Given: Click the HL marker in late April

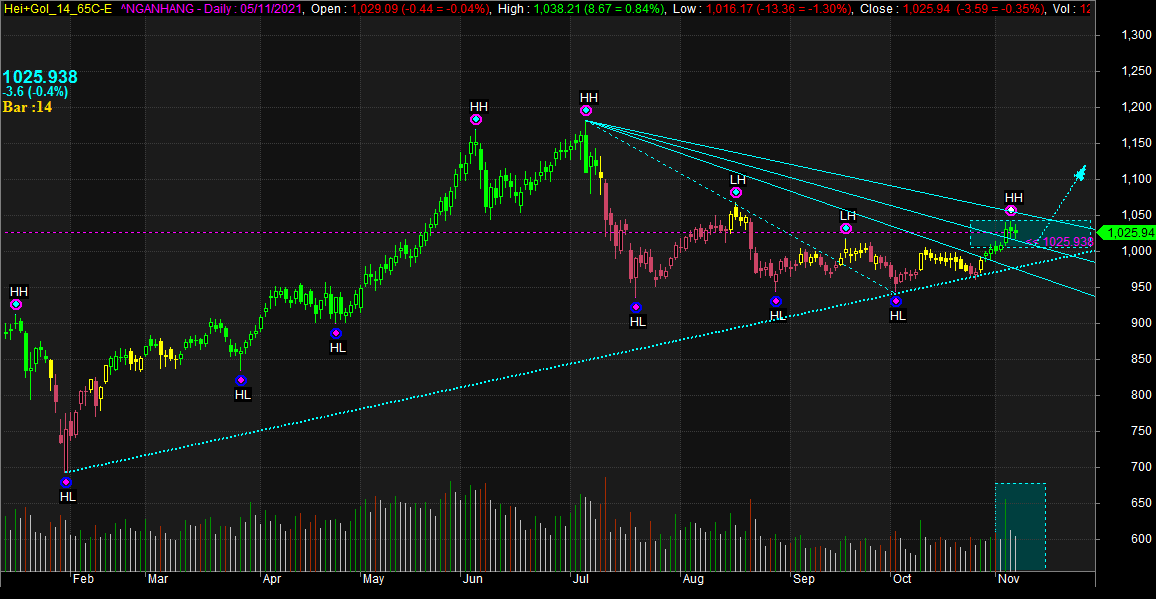Looking at the screenshot, I should 336,333.
